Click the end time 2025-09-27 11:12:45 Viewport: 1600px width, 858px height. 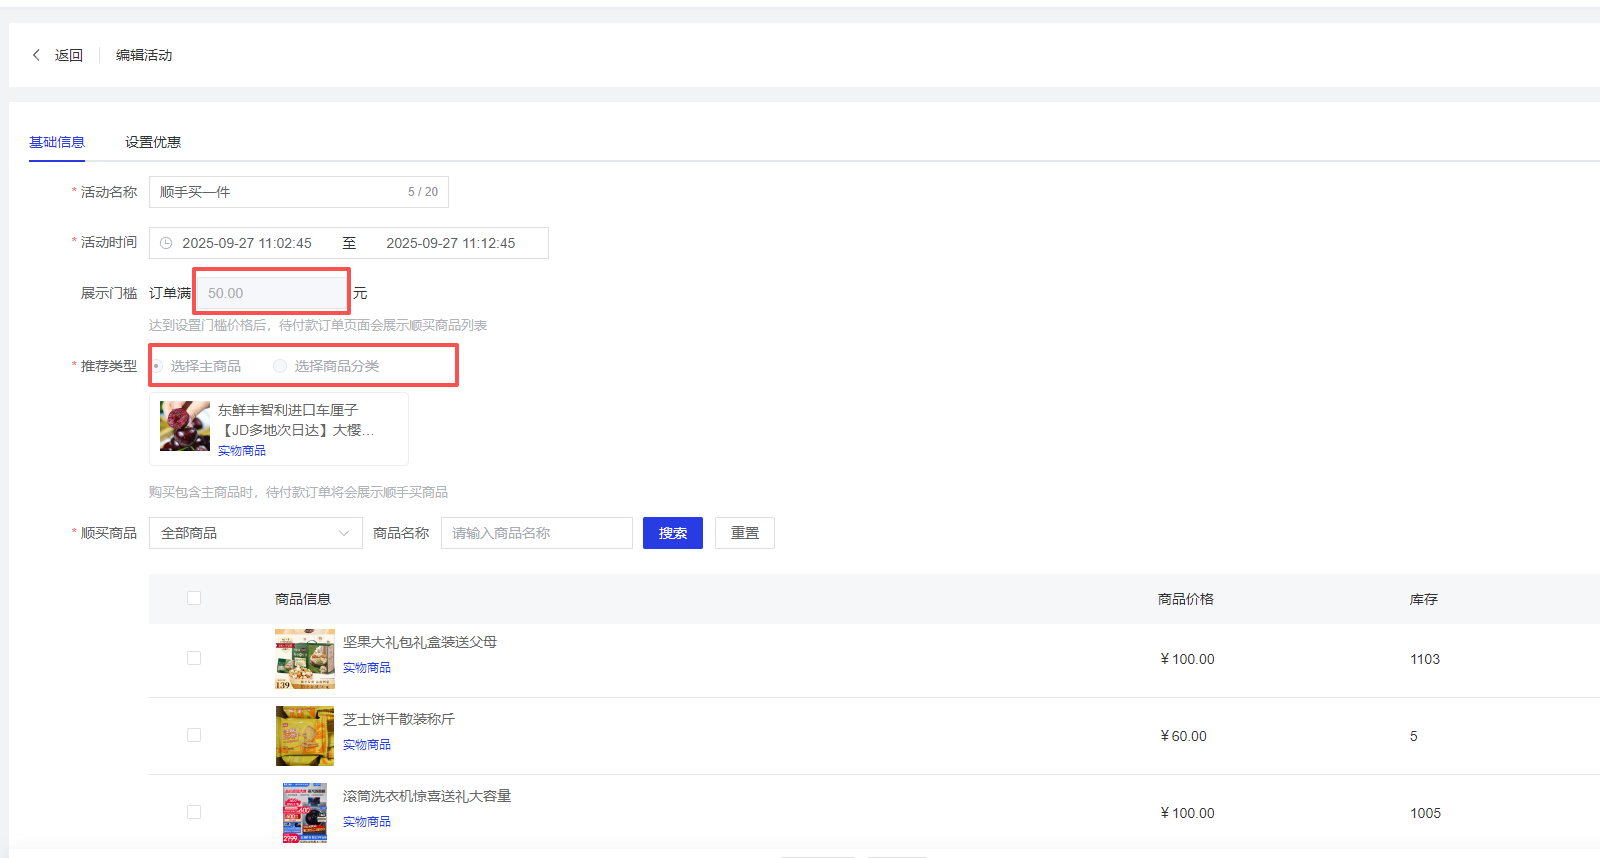click(x=451, y=243)
